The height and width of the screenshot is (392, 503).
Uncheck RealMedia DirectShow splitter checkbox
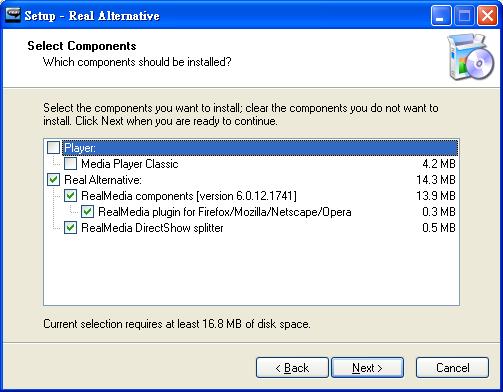(70, 228)
